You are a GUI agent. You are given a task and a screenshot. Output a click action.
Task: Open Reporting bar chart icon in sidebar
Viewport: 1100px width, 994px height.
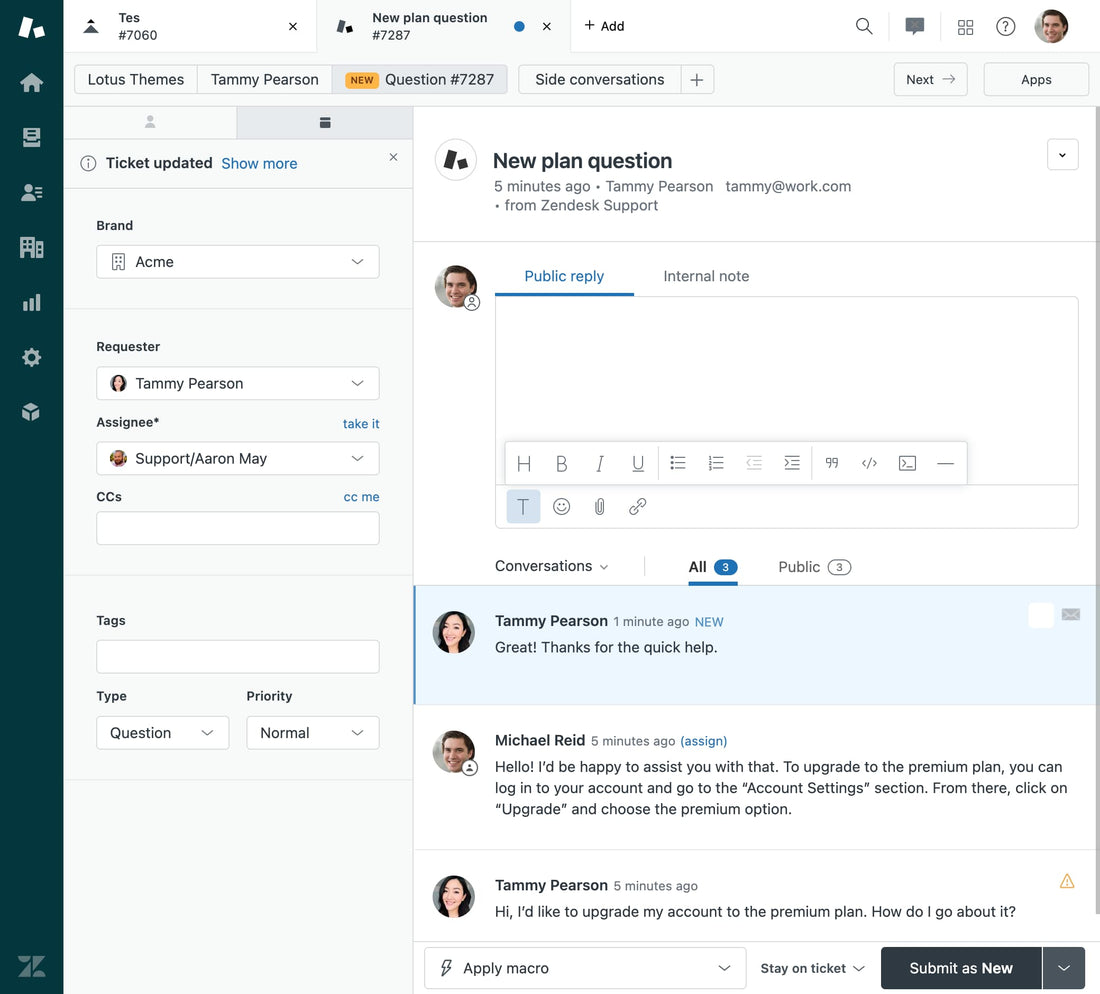[32, 302]
